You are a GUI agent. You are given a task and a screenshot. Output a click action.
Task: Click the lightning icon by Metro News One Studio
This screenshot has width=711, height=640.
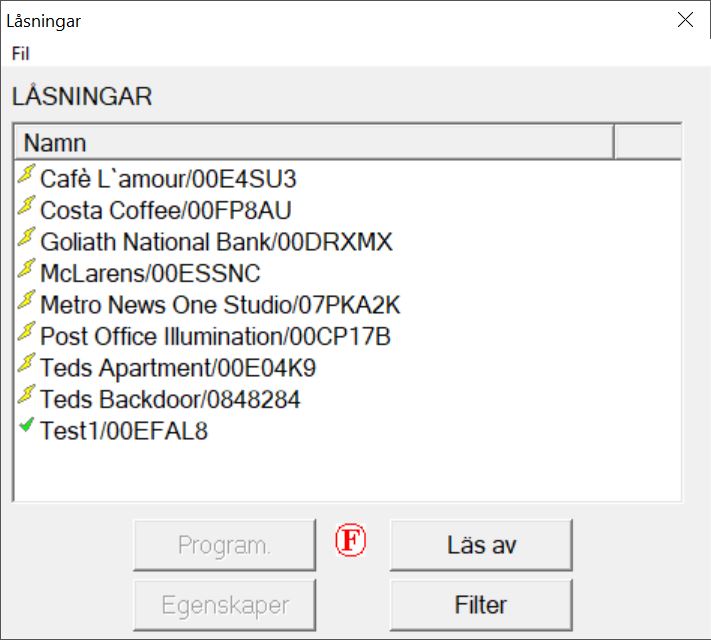coord(27,303)
